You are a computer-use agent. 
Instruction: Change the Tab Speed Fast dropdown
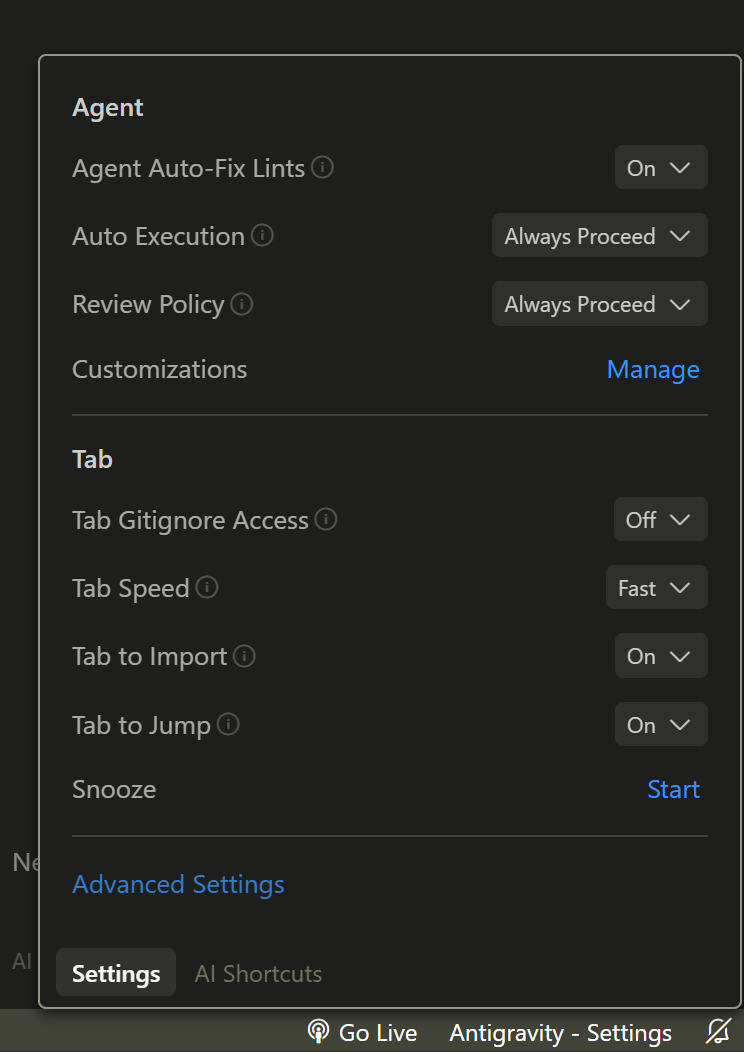(x=656, y=588)
